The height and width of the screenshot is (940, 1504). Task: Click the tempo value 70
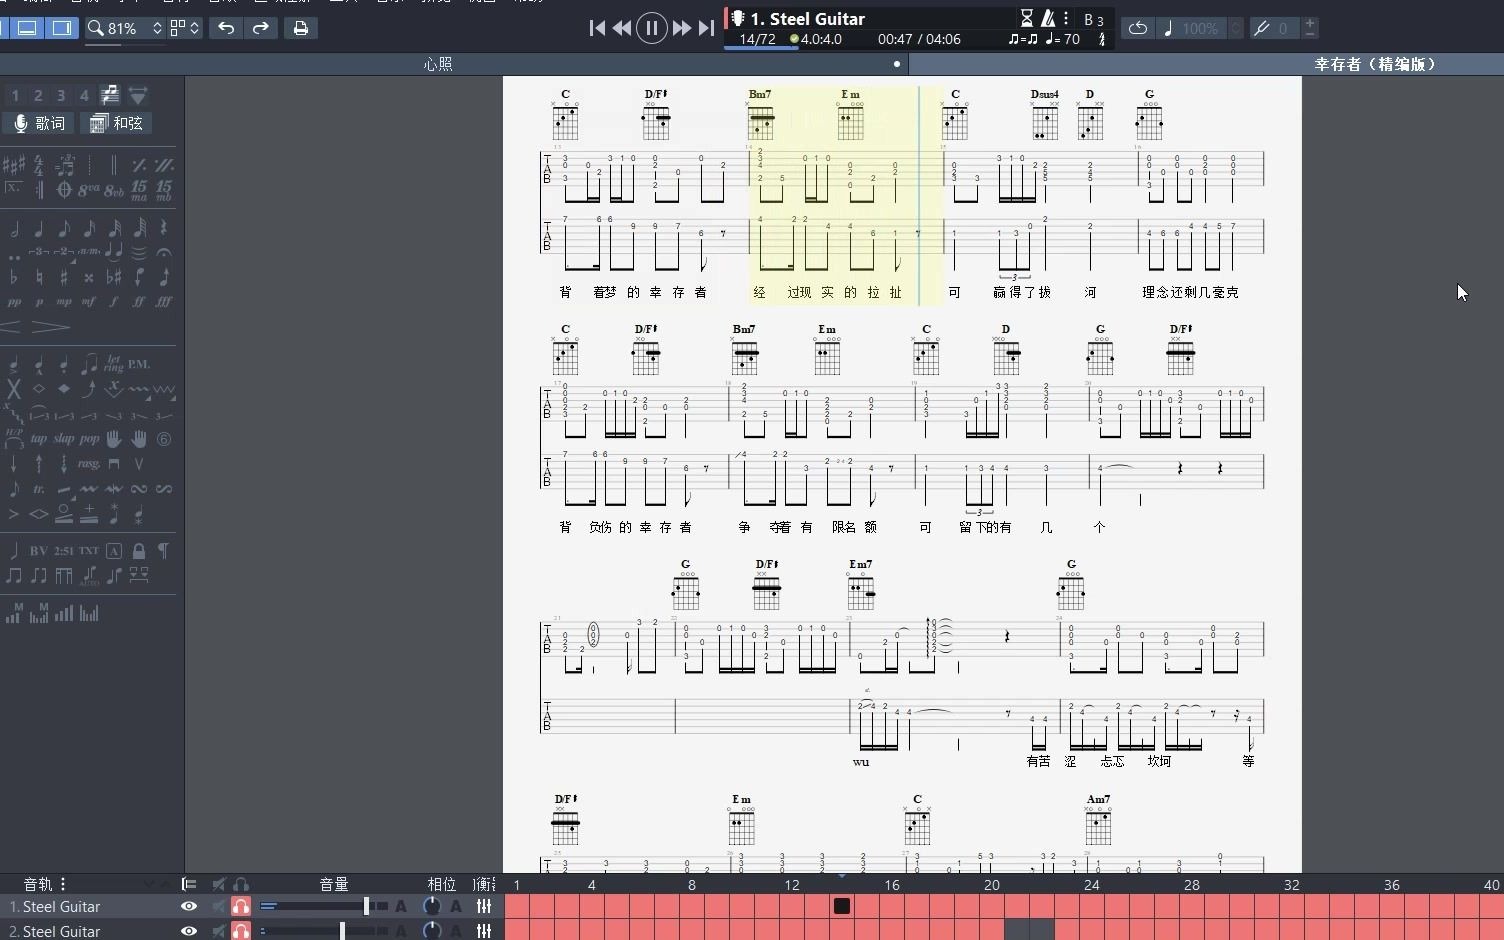1072,39
